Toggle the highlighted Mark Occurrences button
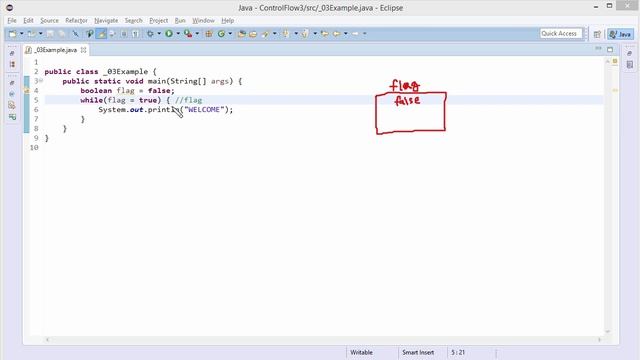Viewport: 640px width, 360px height. (x=101, y=34)
